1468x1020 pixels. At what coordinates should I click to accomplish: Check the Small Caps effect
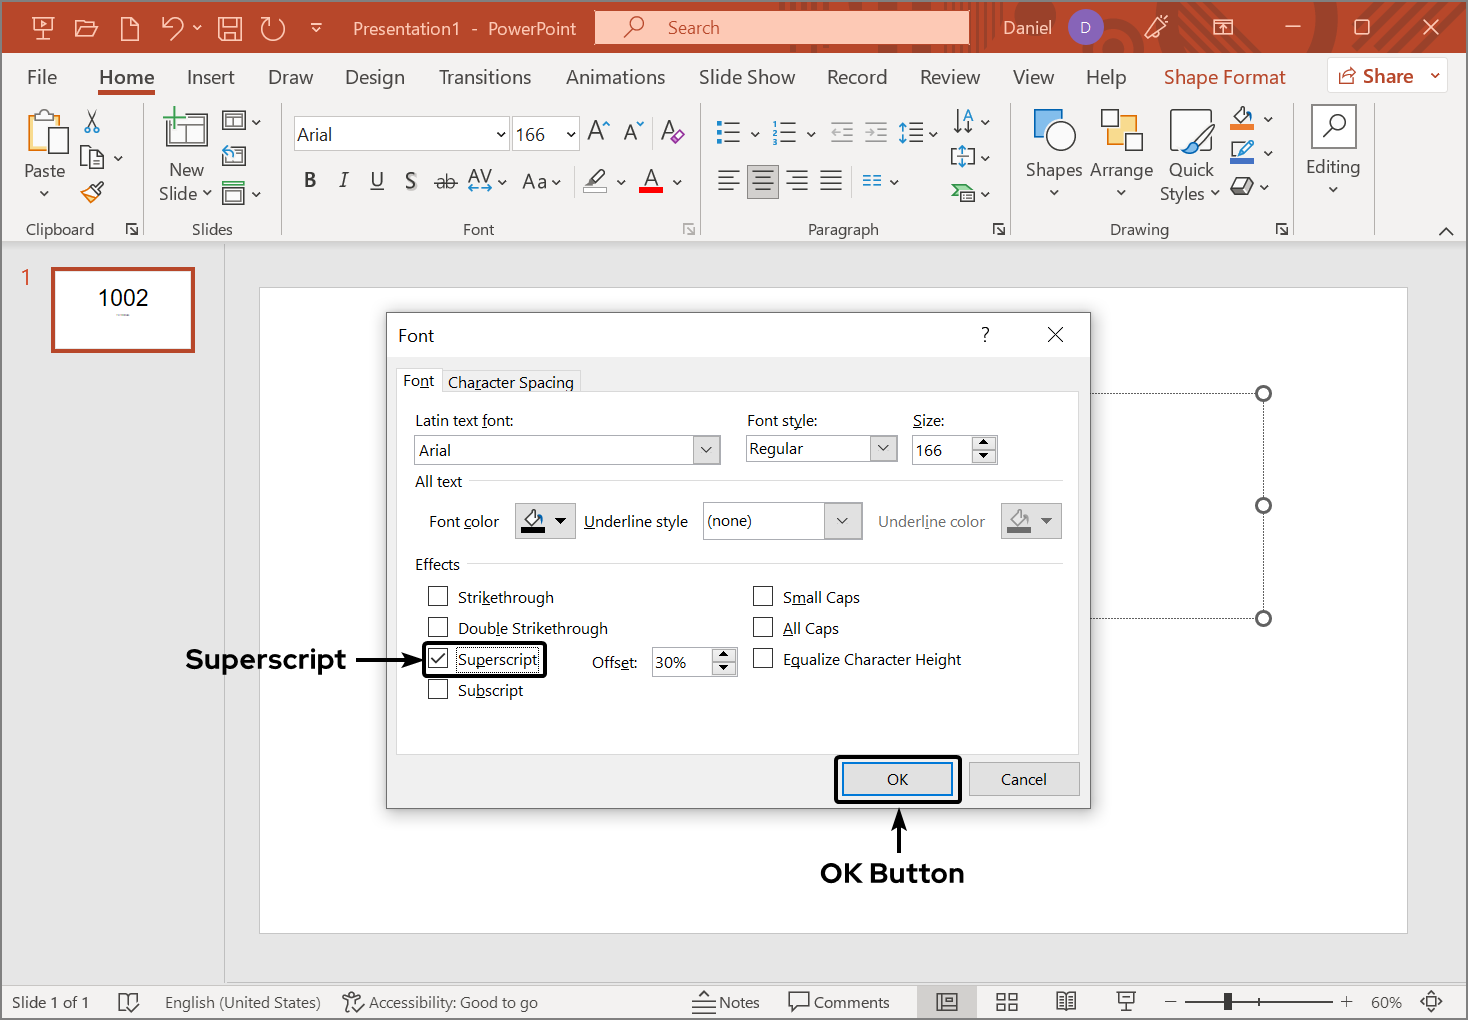pyautogui.click(x=763, y=596)
